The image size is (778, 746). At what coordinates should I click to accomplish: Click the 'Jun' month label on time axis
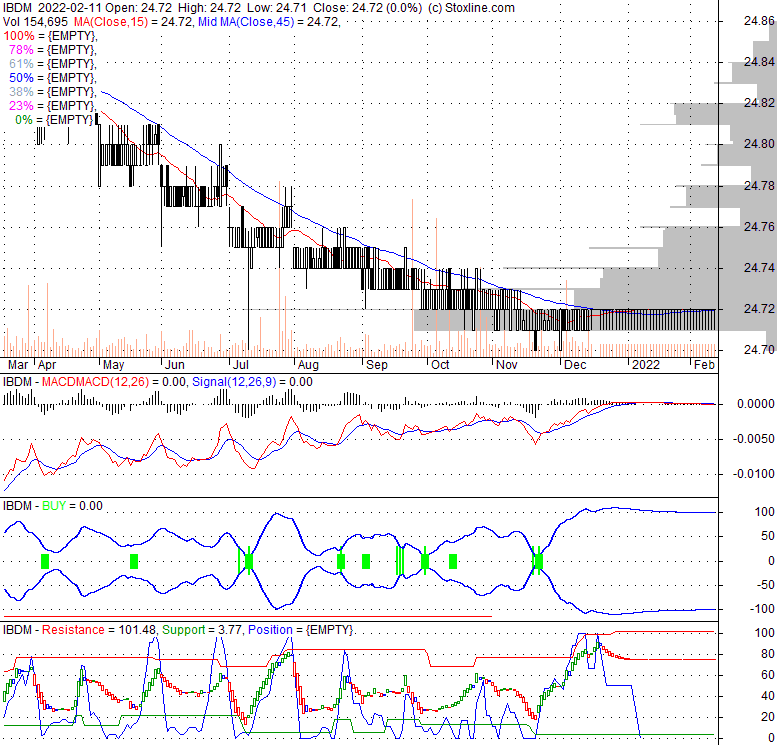(x=175, y=365)
